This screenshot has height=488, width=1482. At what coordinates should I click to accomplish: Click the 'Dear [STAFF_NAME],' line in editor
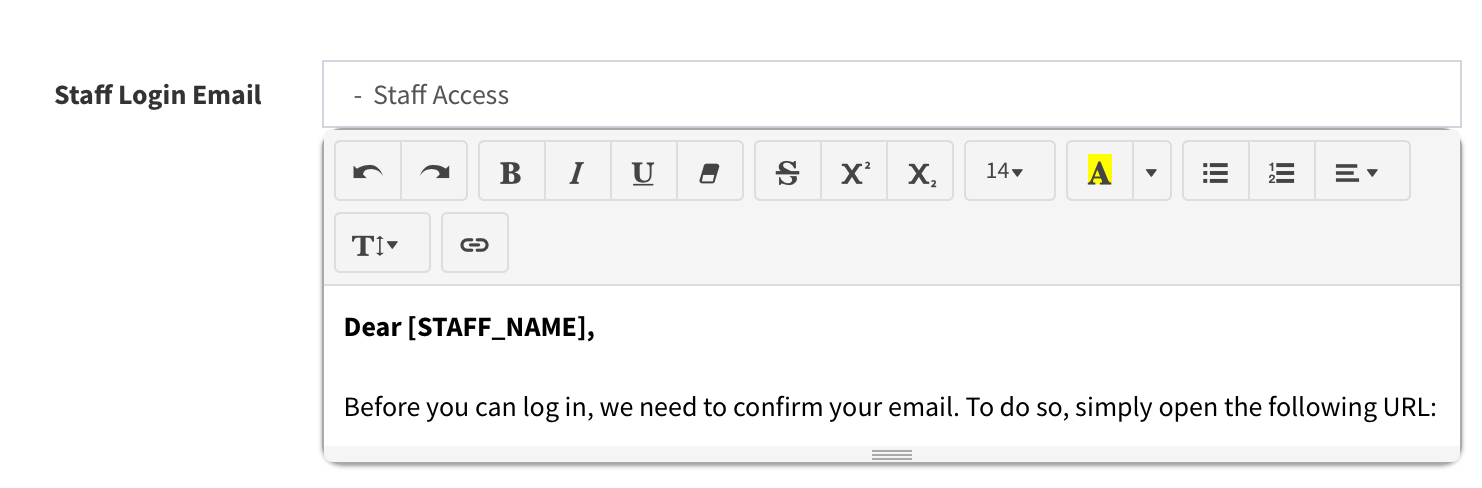coord(469,328)
